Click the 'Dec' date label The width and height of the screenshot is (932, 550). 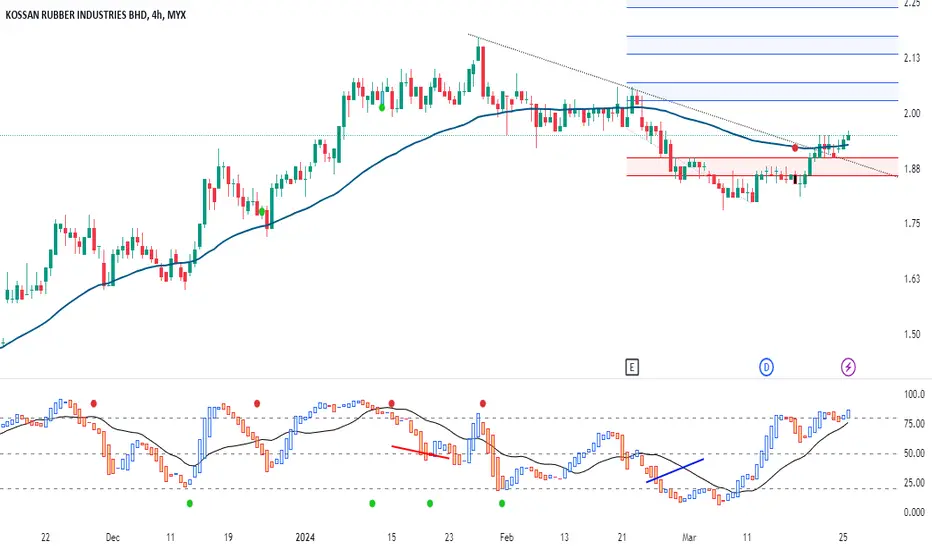point(112,538)
